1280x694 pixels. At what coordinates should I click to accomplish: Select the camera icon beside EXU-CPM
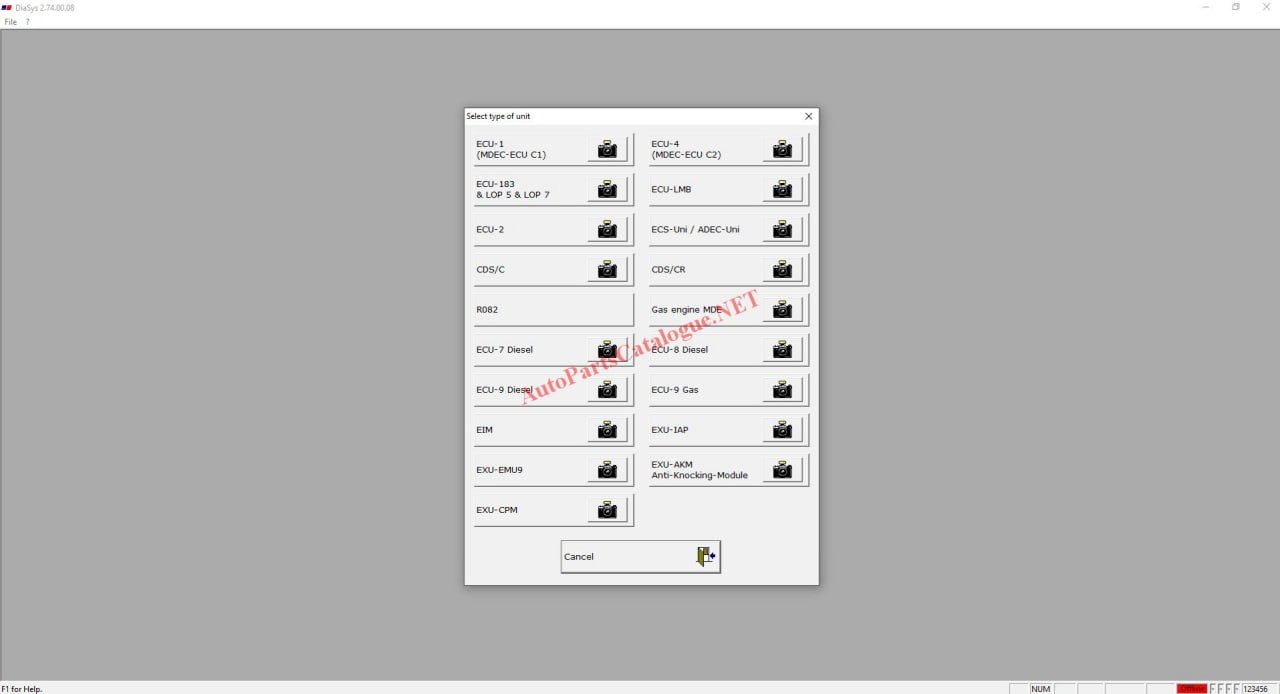[607, 510]
